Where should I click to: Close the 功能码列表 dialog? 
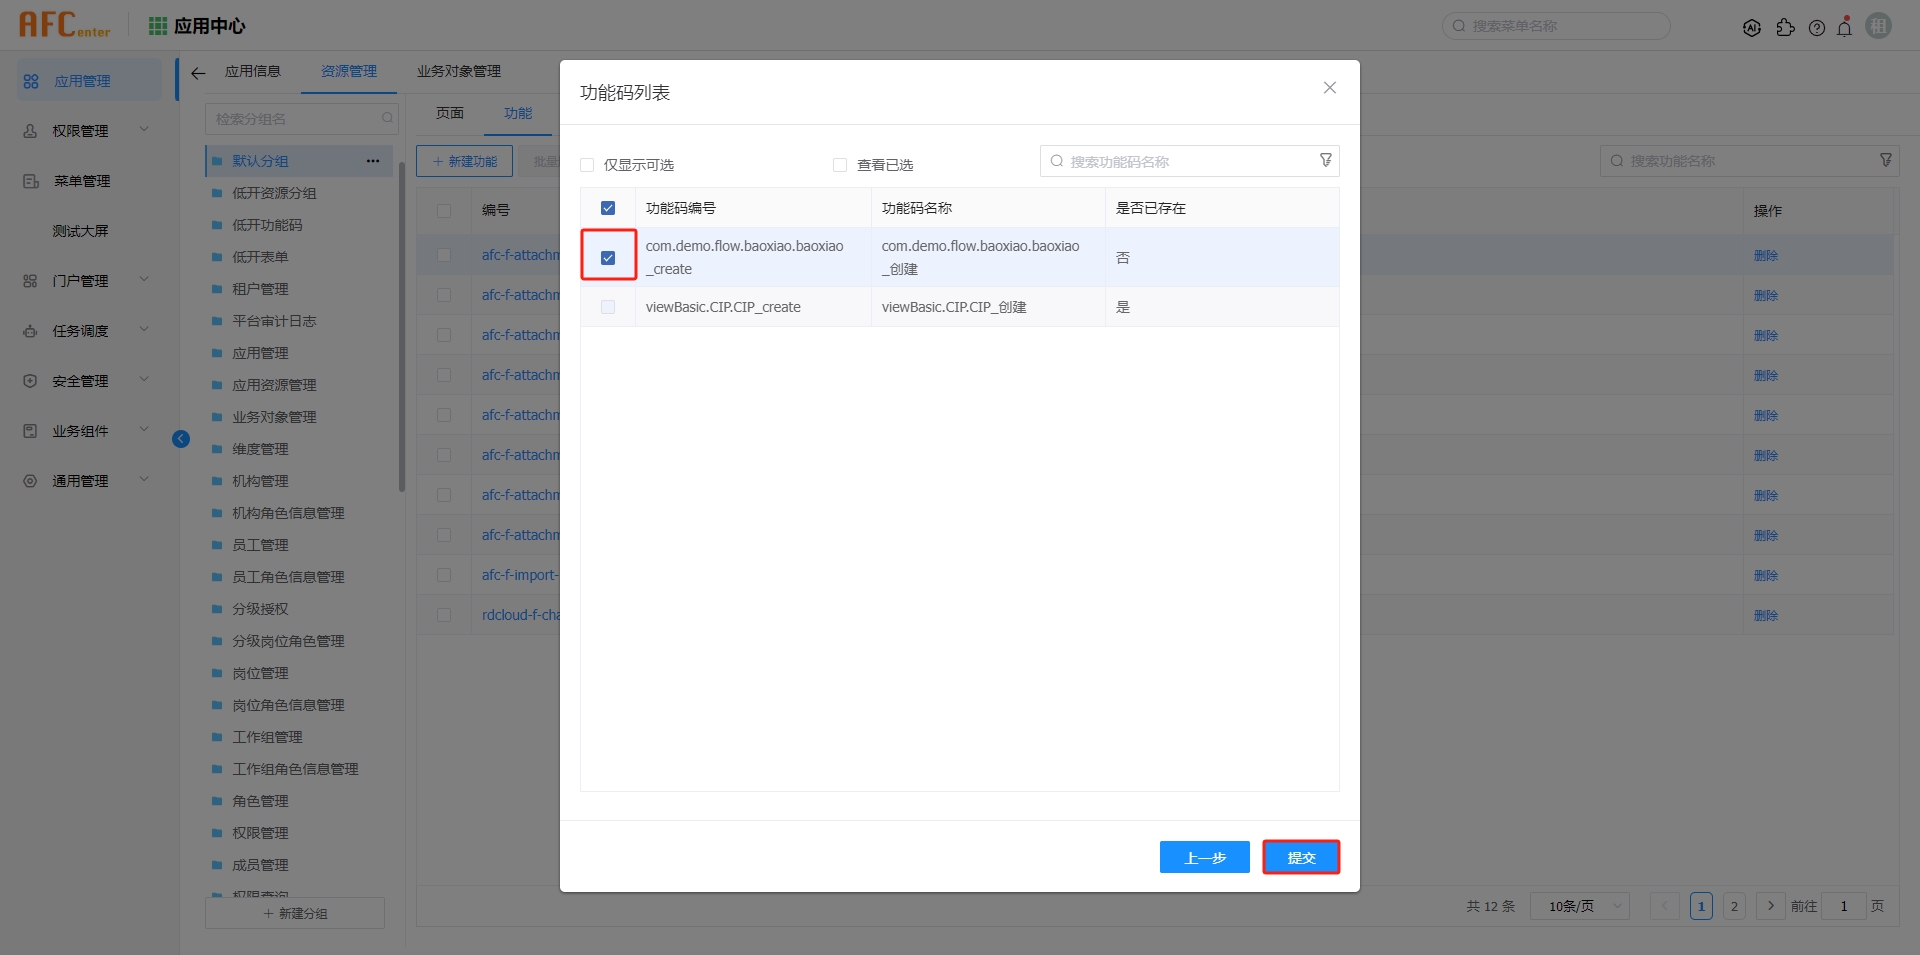pos(1329,88)
